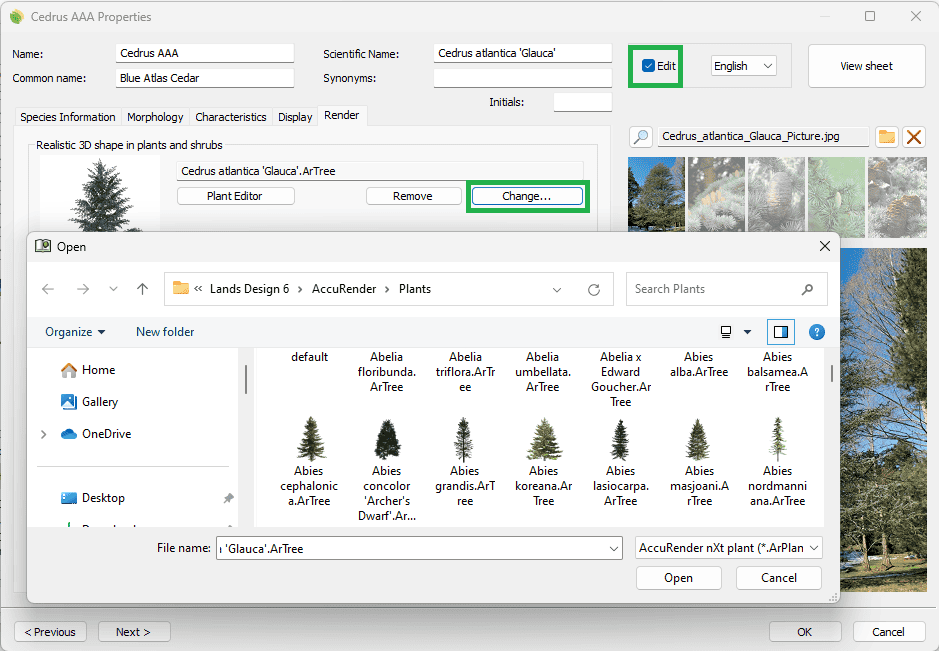Screen dimensions: 939x651
Task: Show hidden path folders via the double chevron
Action: [198, 289]
